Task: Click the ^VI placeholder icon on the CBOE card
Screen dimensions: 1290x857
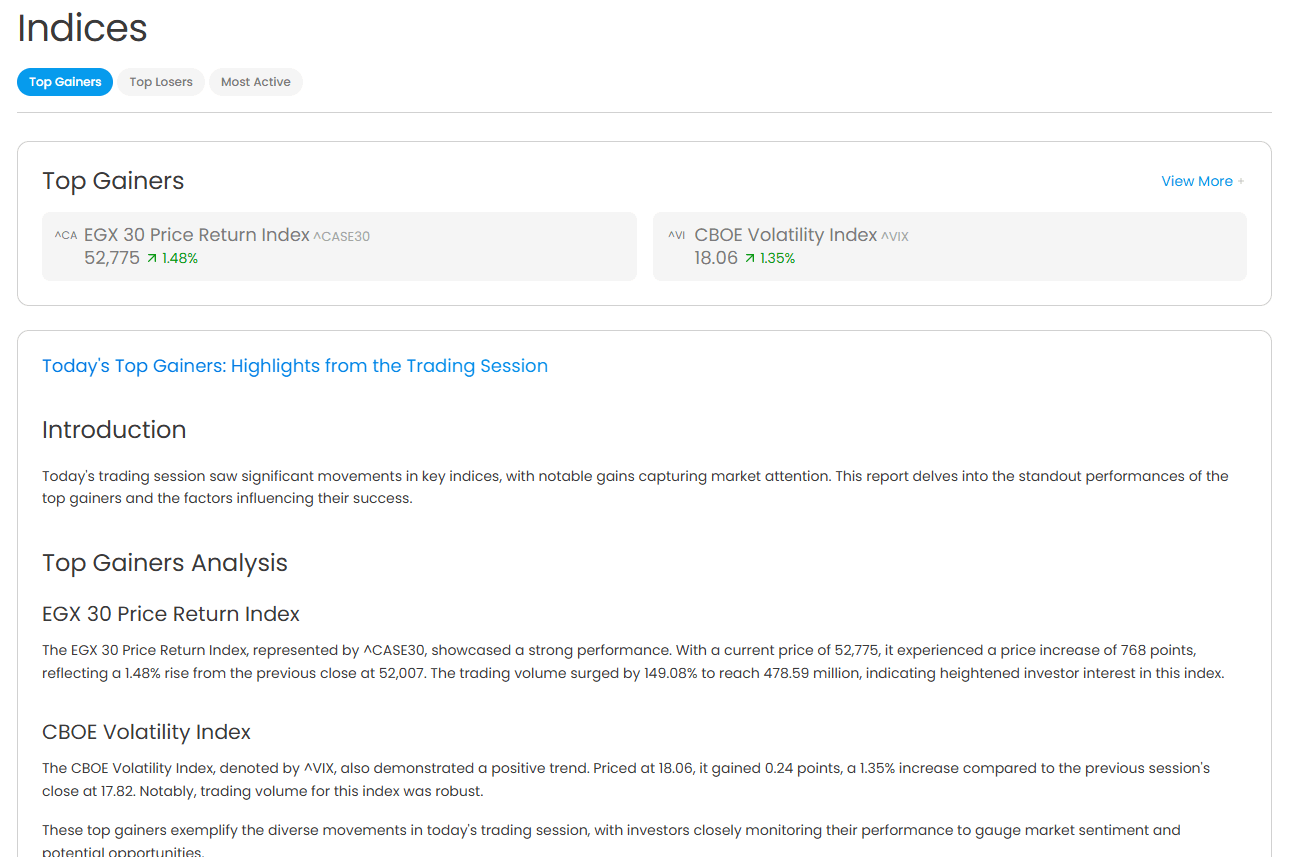Action: pyautogui.click(x=677, y=236)
